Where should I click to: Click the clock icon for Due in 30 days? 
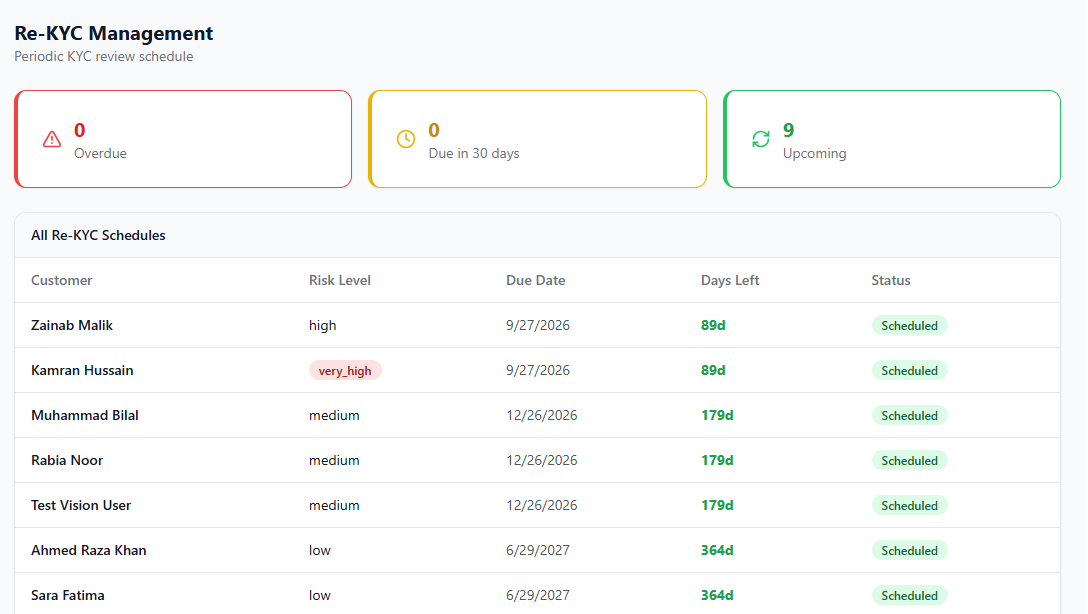point(406,139)
